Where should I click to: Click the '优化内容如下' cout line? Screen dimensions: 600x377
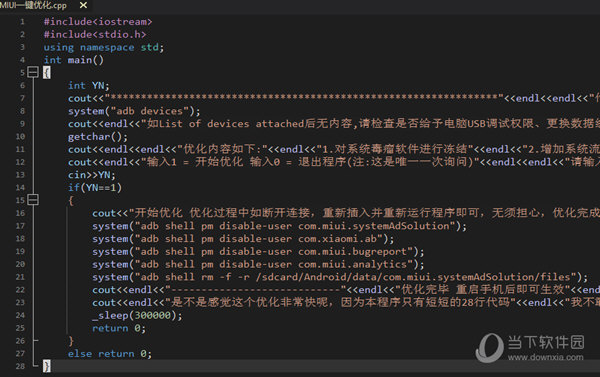334,149
